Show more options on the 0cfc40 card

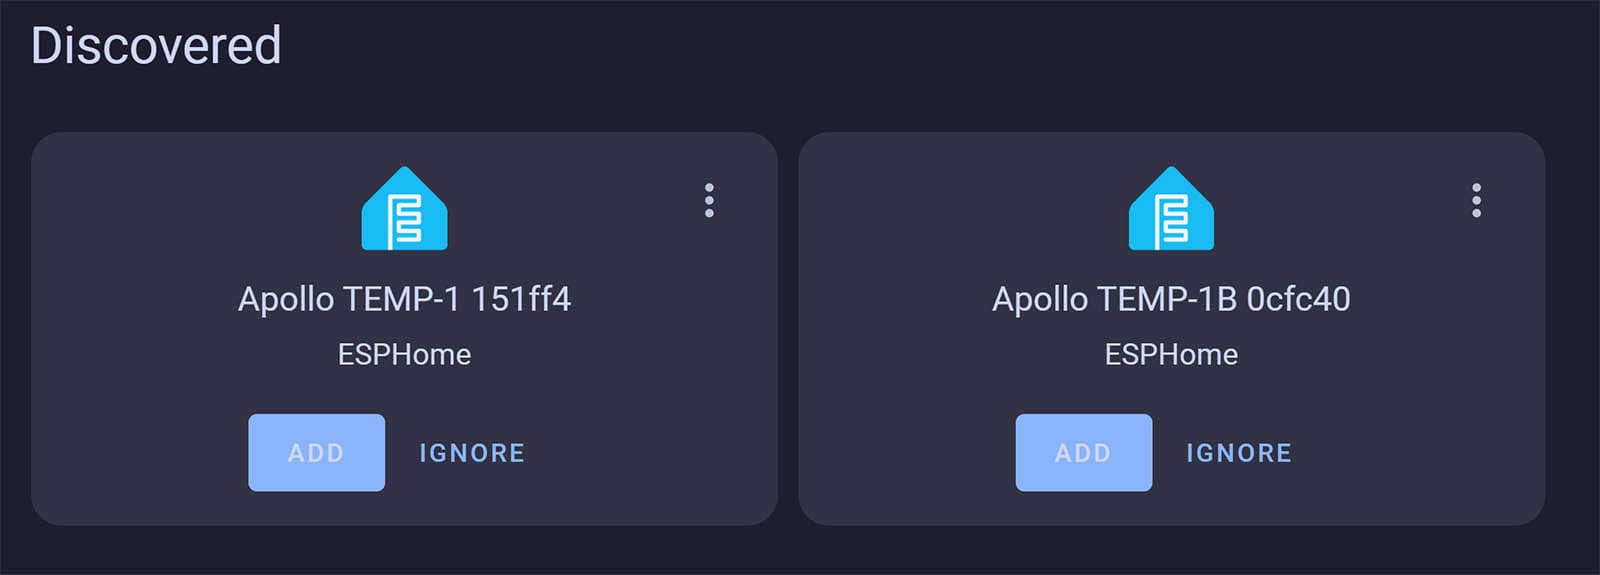tap(1476, 200)
